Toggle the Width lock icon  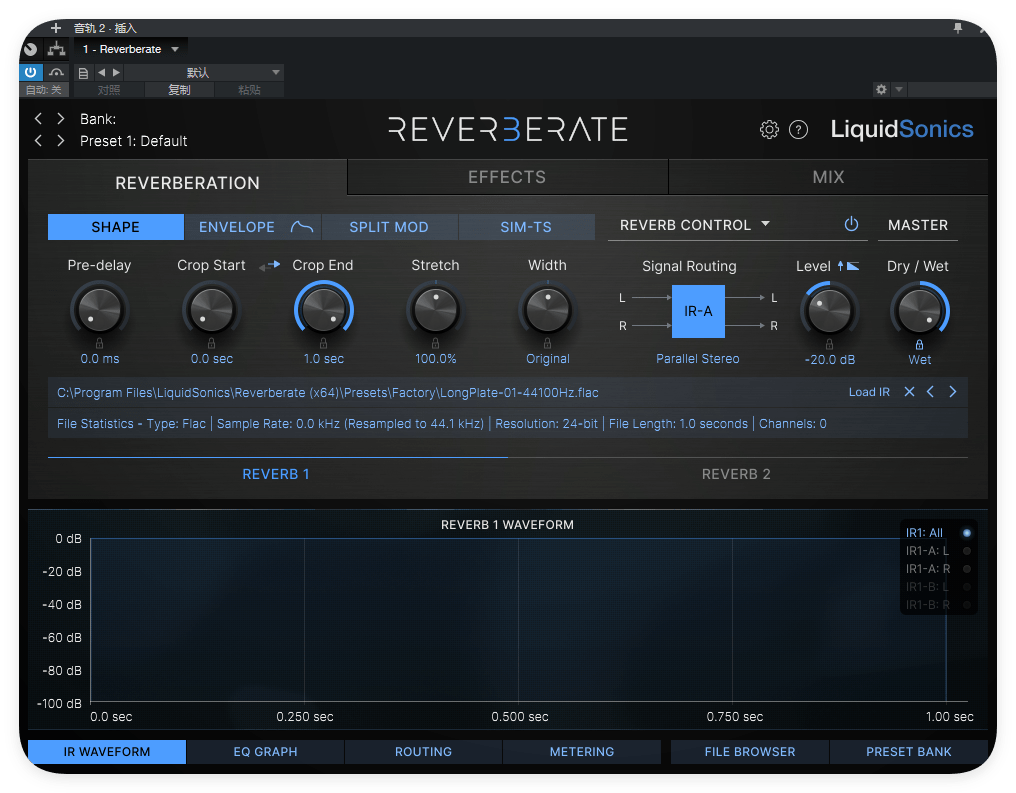548,343
